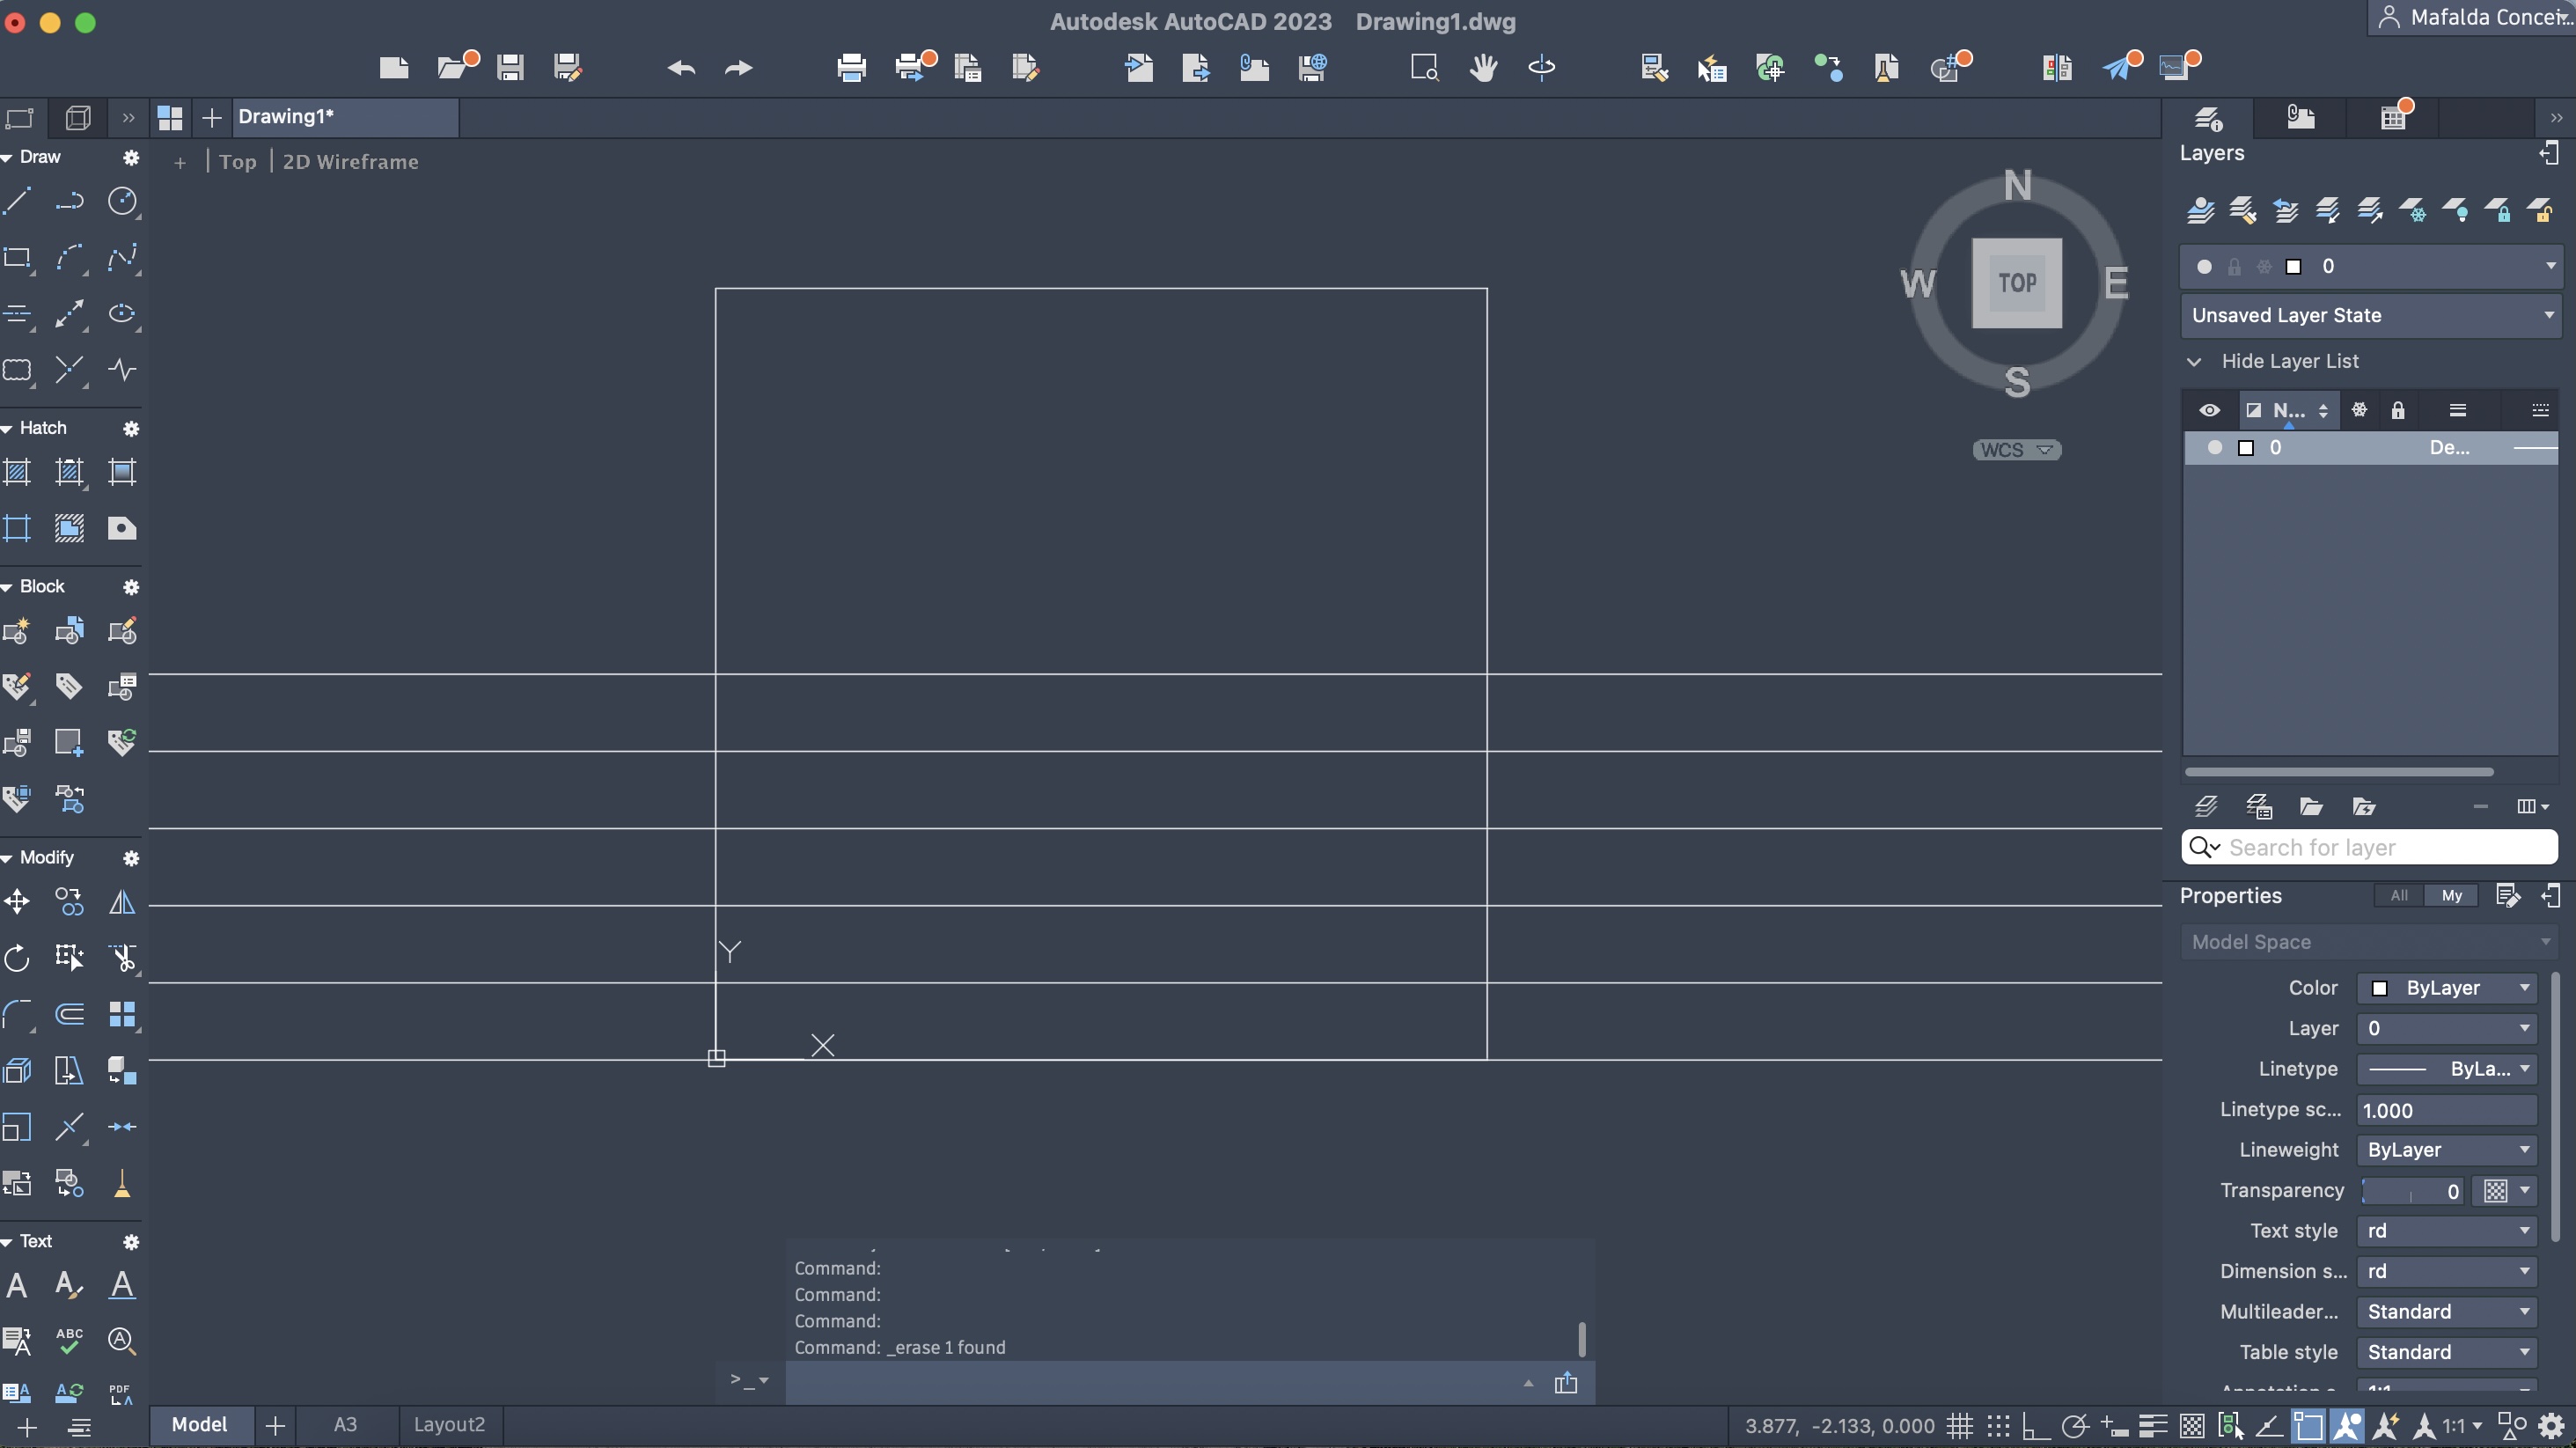2576x1448 pixels.
Task: Select the Rotate tool in the Modify panel
Action: pyautogui.click(x=17, y=958)
